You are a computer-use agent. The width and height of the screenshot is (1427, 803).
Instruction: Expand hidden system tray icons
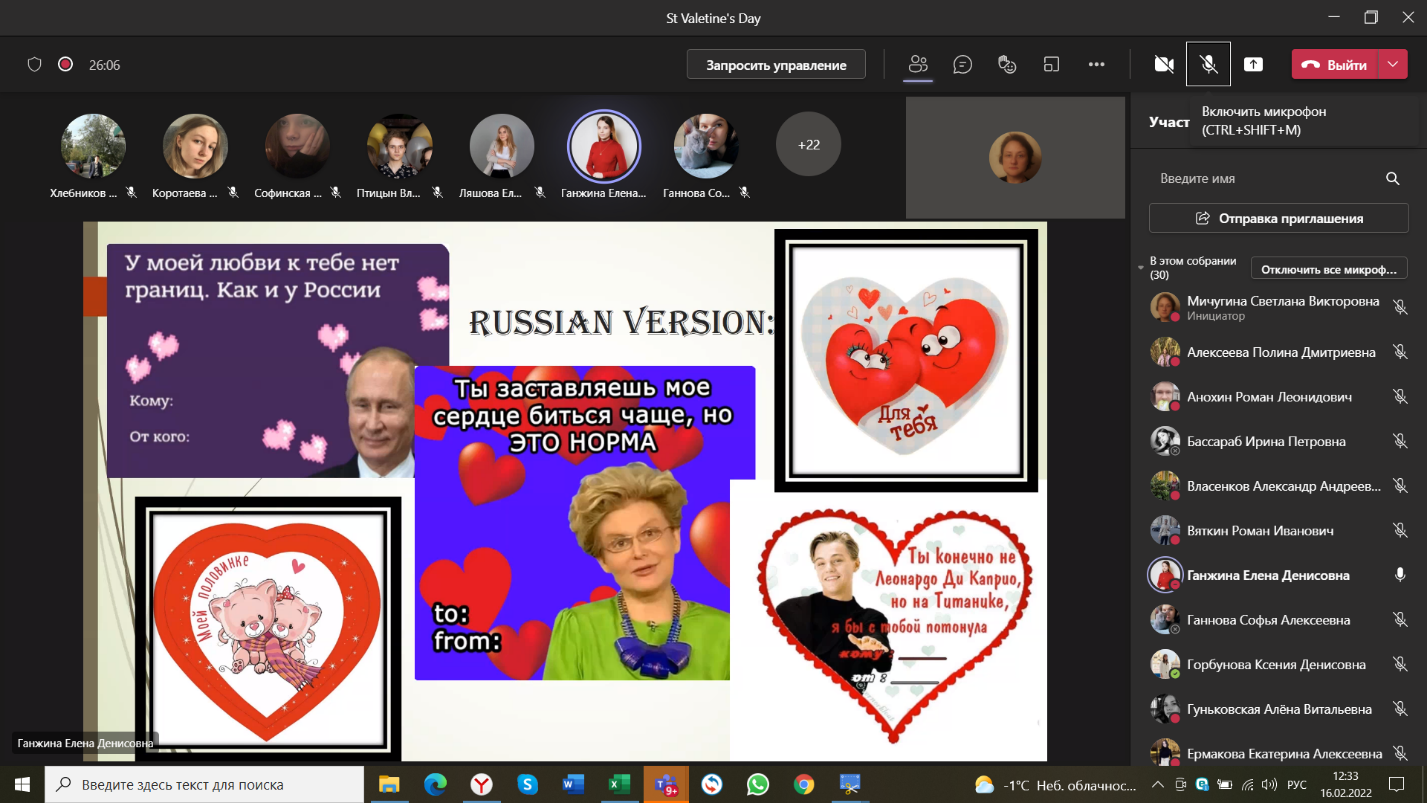click(x=1156, y=785)
